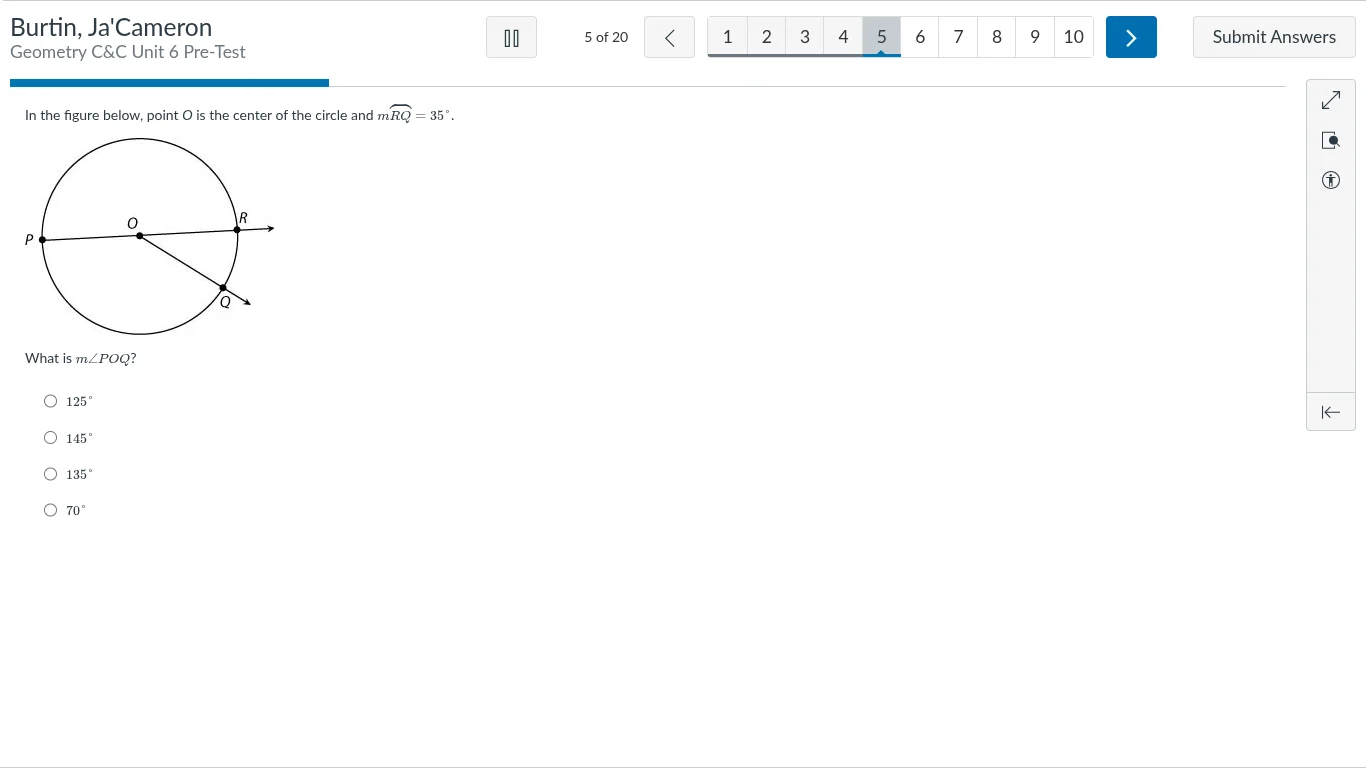This screenshot has width=1366, height=768.
Task: Select the 125° answer choice
Action: click(51, 401)
